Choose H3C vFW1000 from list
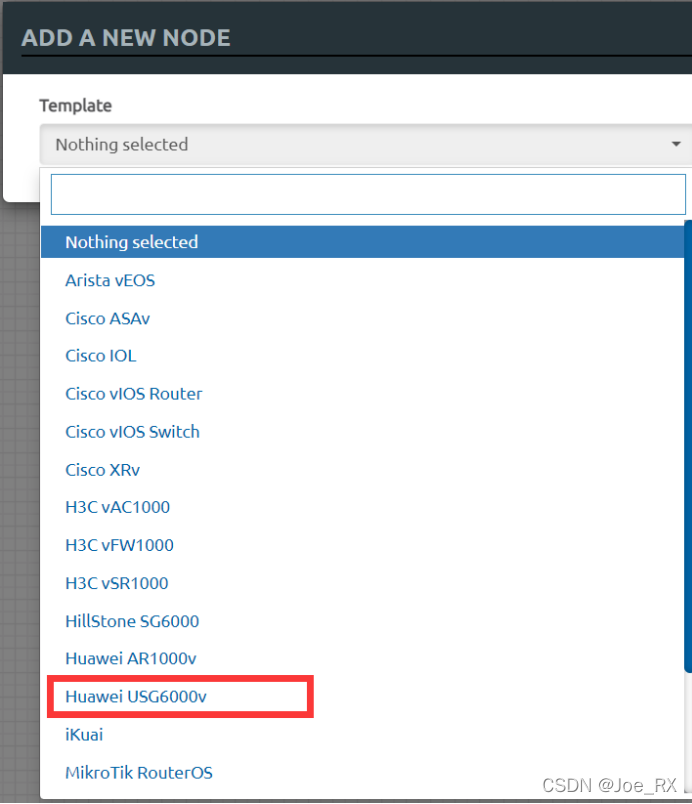The height and width of the screenshot is (804, 692). [363, 545]
